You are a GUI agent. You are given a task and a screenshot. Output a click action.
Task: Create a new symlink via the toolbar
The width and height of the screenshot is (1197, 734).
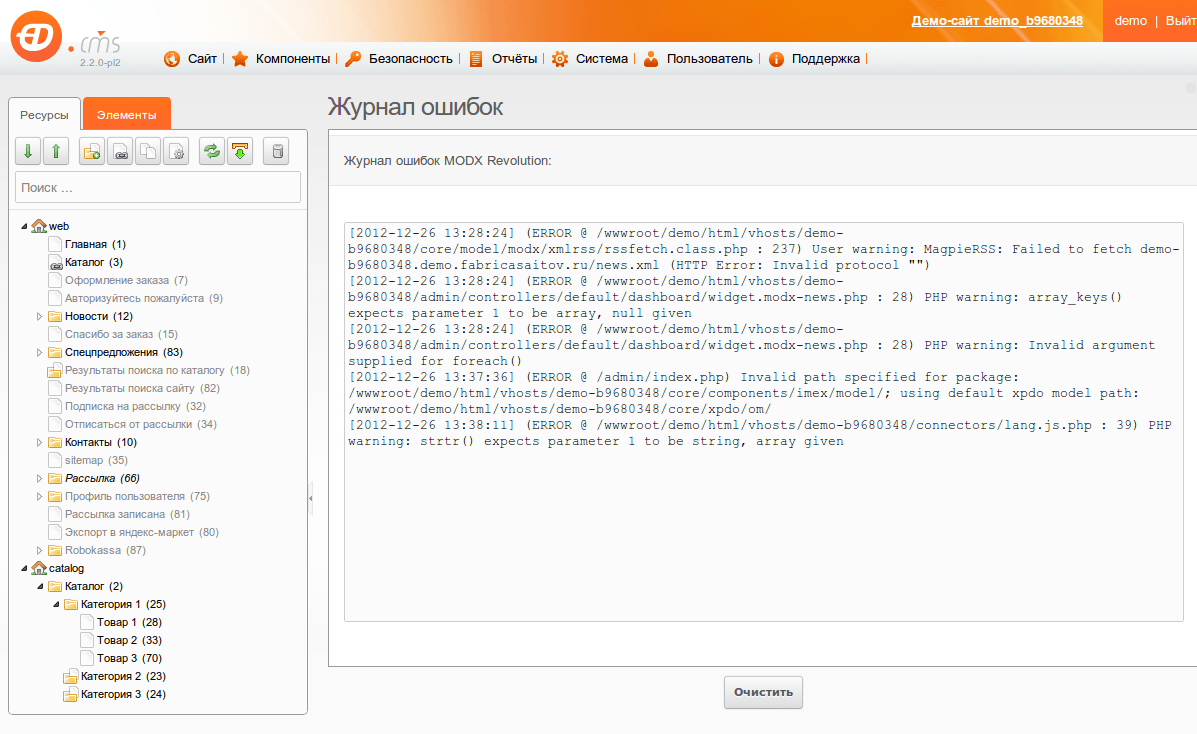[148, 151]
